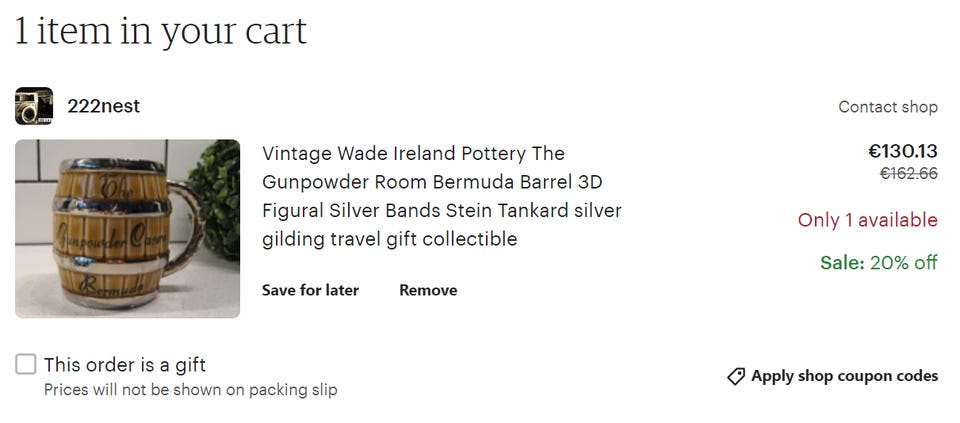Screen dimensions: 960x423
Task: Click the coupon tag icon
Action: (736, 377)
